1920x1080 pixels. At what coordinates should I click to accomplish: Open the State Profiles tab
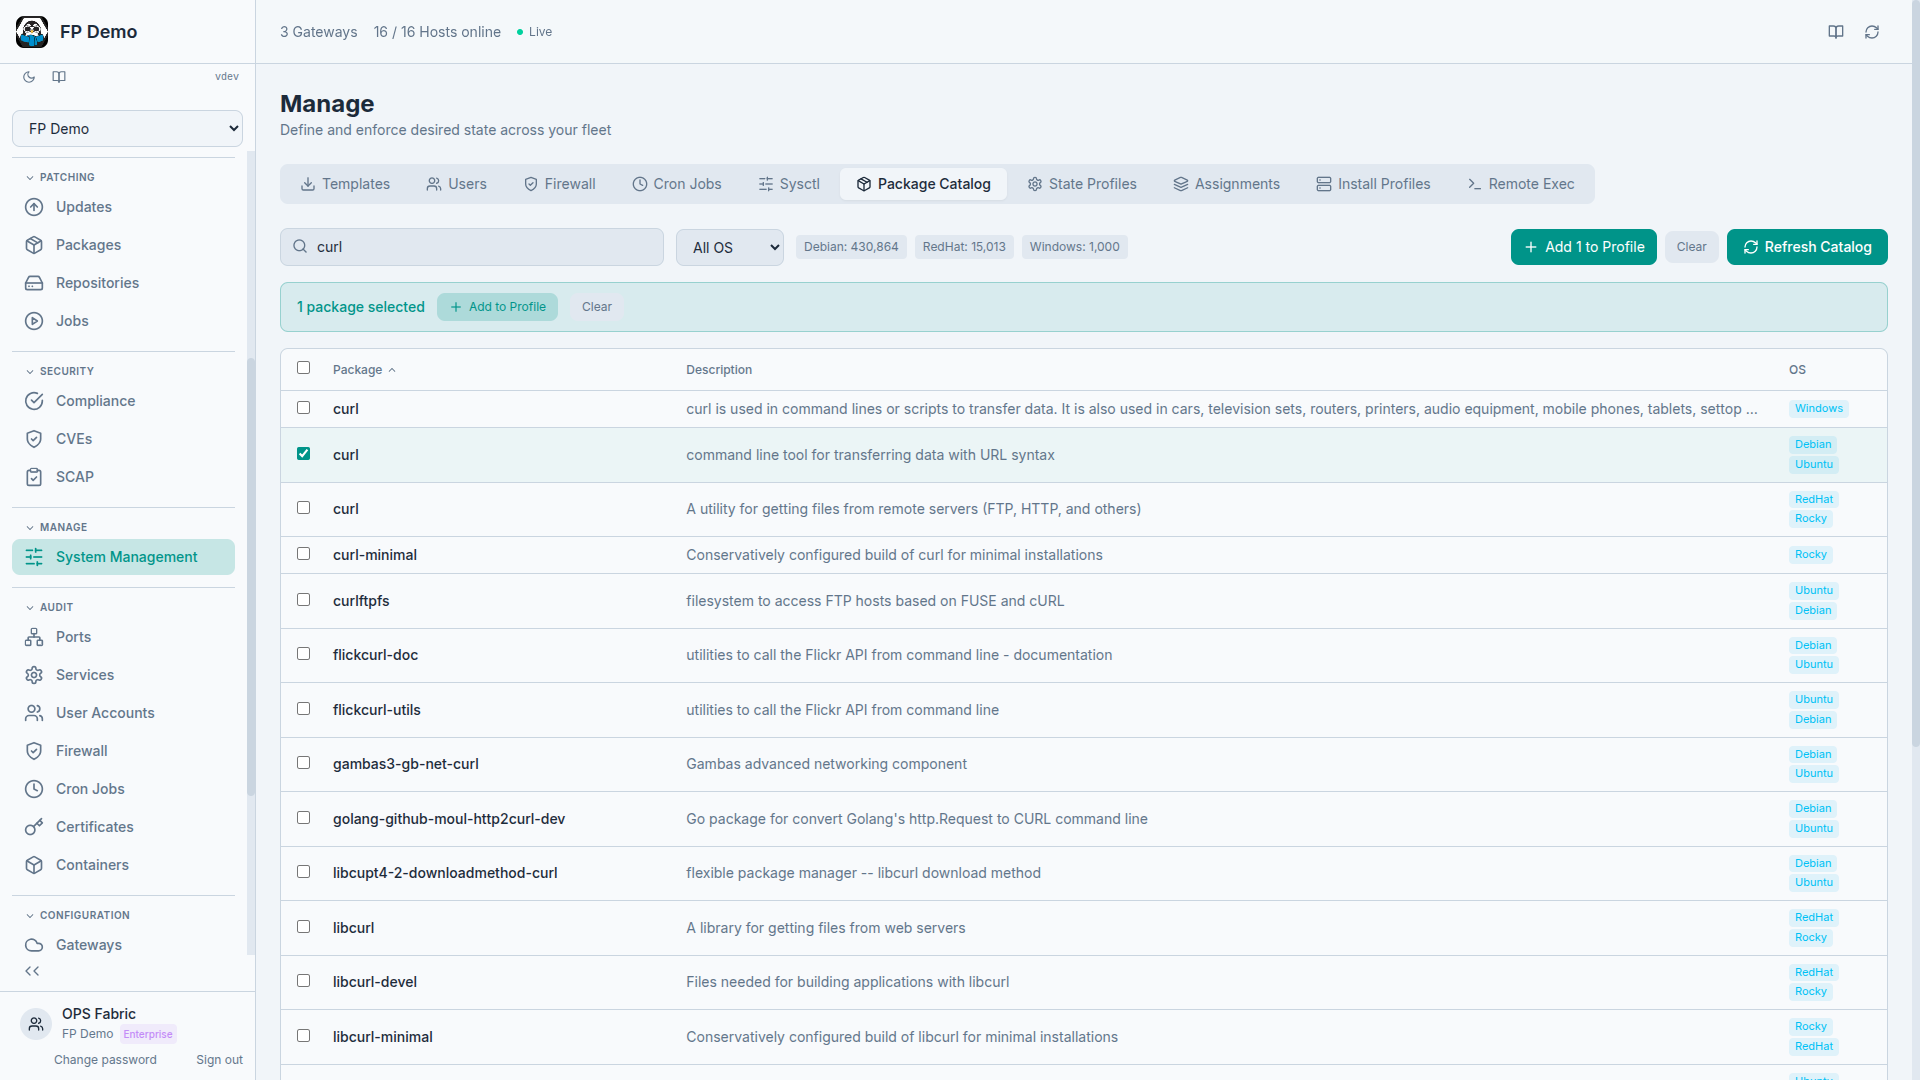coord(1081,184)
